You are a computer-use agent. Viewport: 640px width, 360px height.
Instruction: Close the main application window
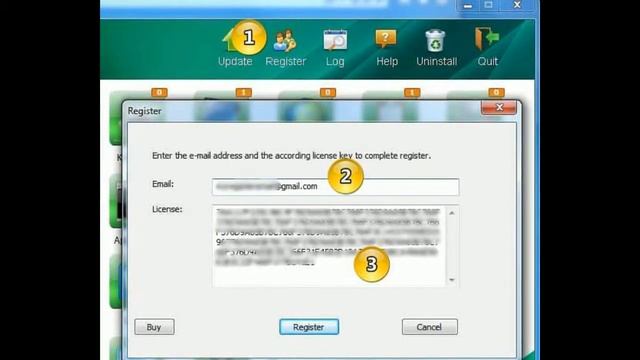(517, 5)
